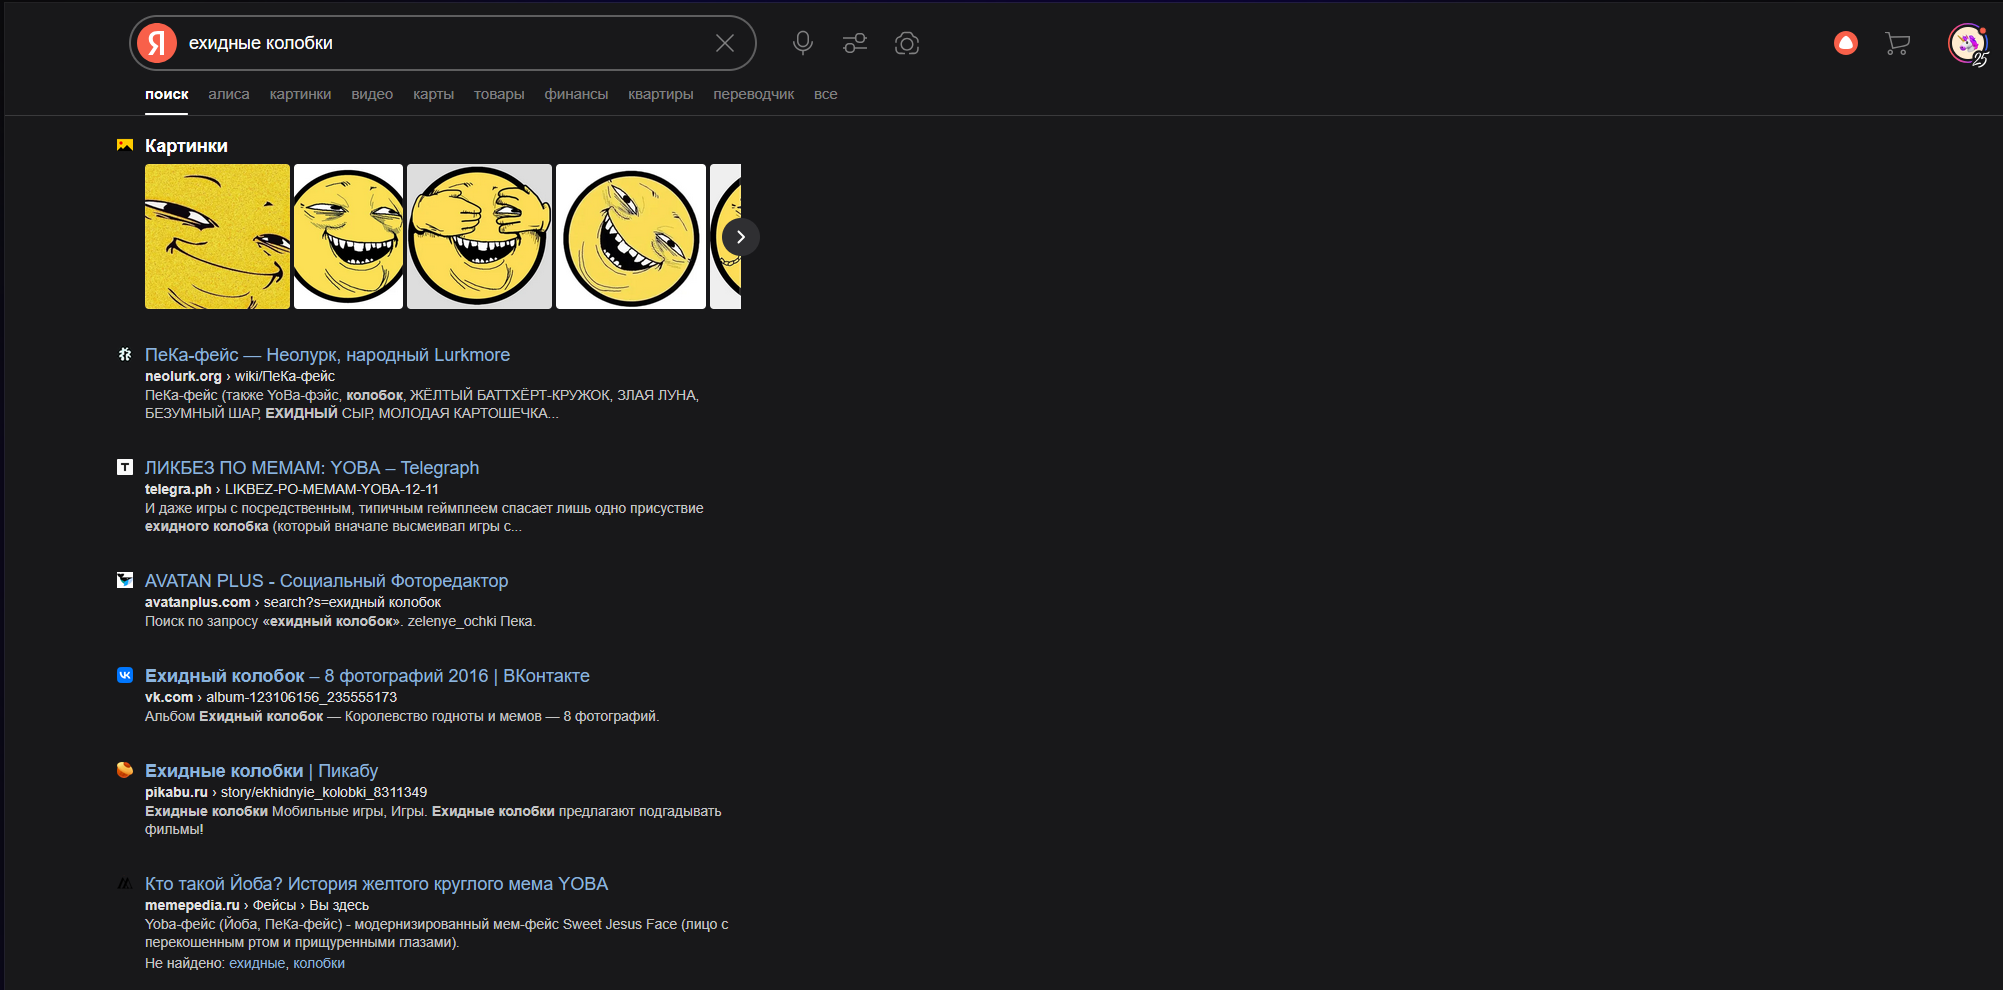Switch to the алиса tab

click(229, 94)
